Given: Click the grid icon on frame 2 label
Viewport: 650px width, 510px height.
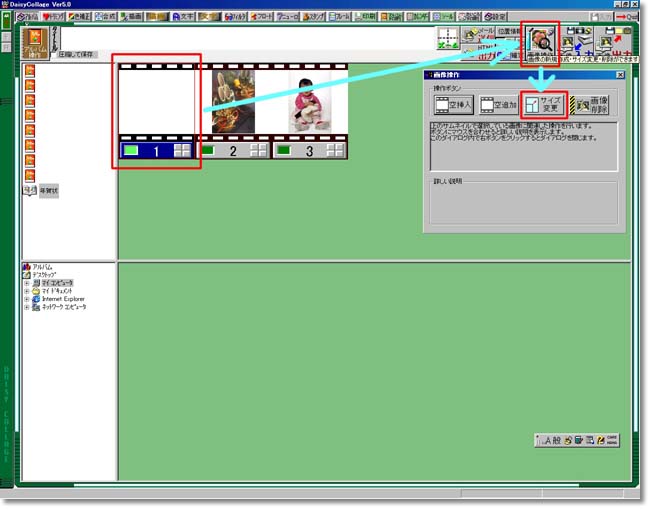Looking at the screenshot, I should click(258, 151).
